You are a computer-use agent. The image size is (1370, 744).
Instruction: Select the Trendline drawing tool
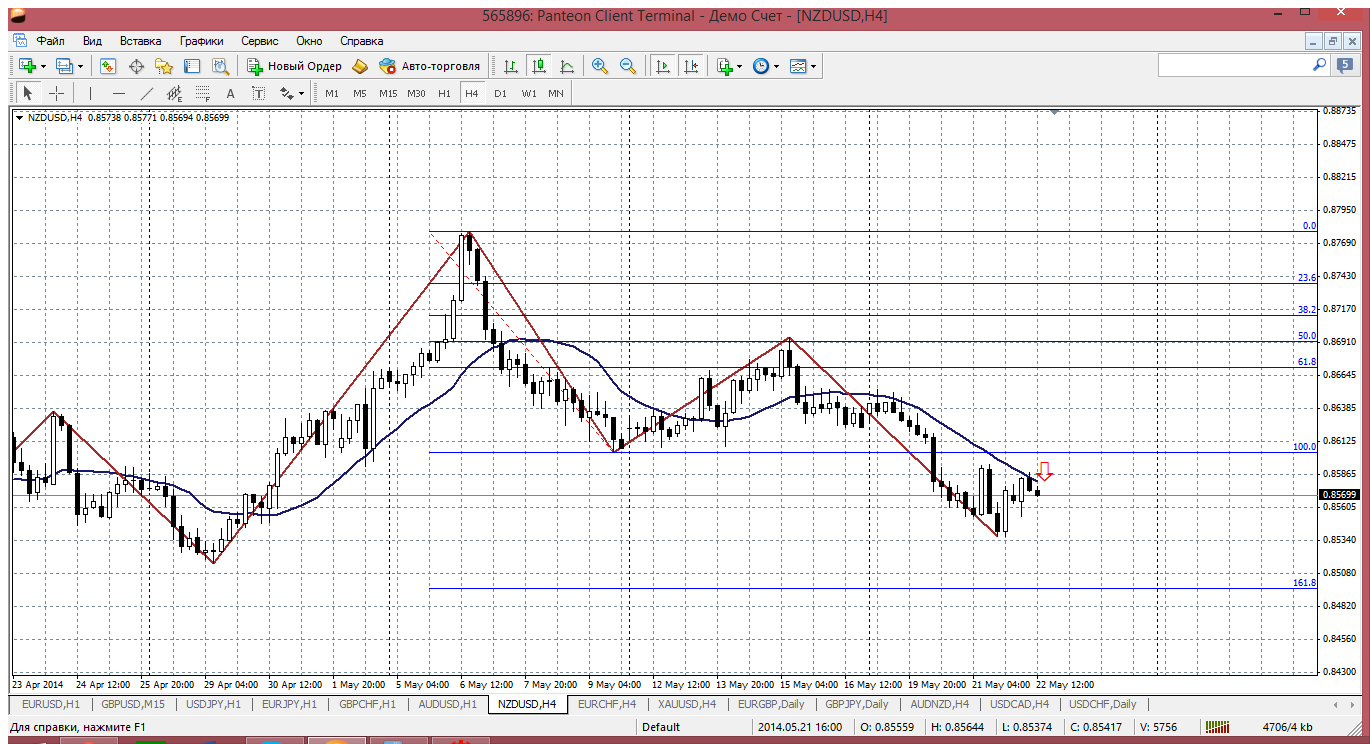pyautogui.click(x=147, y=93)
